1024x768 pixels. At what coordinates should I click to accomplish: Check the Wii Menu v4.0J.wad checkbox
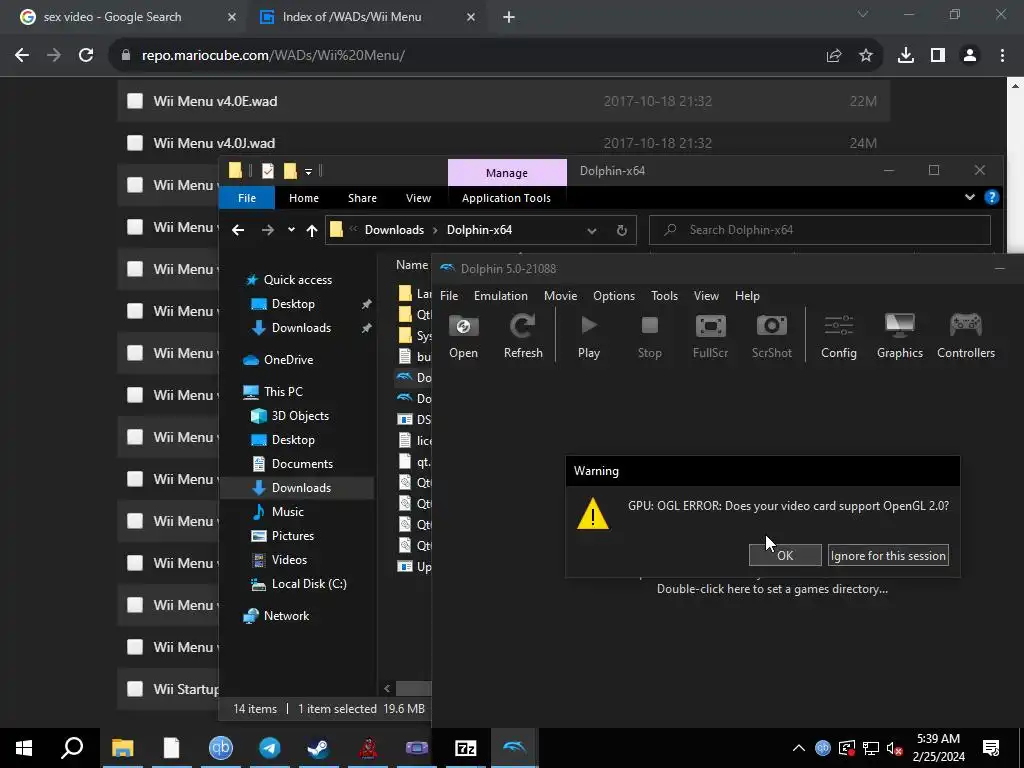click(135, 142)
